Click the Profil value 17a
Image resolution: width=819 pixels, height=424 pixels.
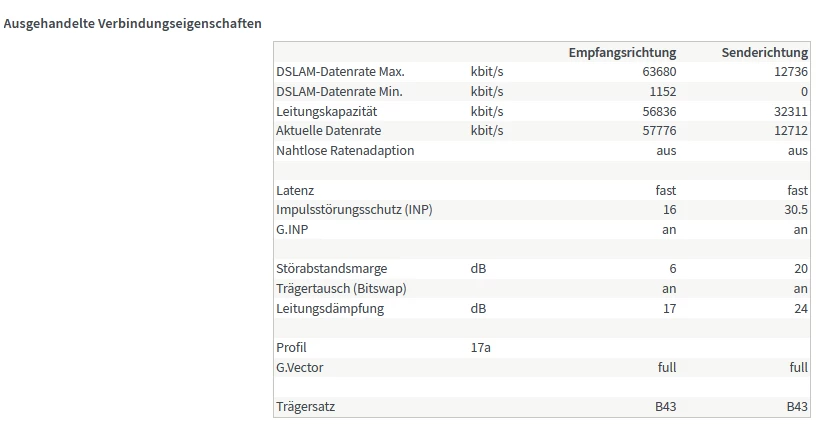[481, 348]
